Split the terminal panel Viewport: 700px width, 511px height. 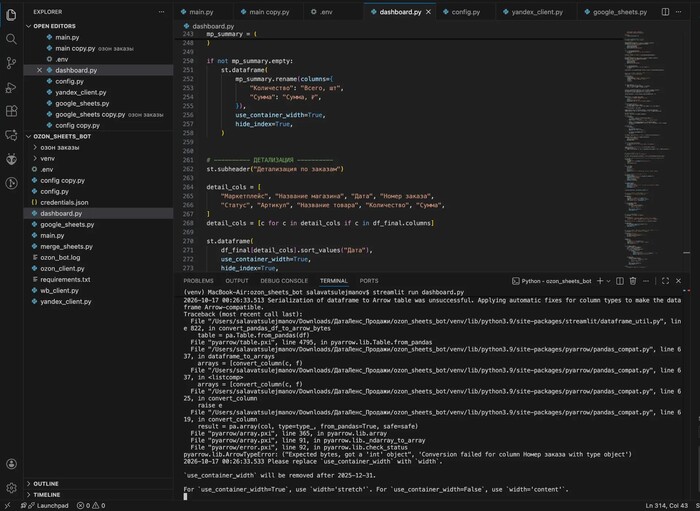[x=620, y=281]
